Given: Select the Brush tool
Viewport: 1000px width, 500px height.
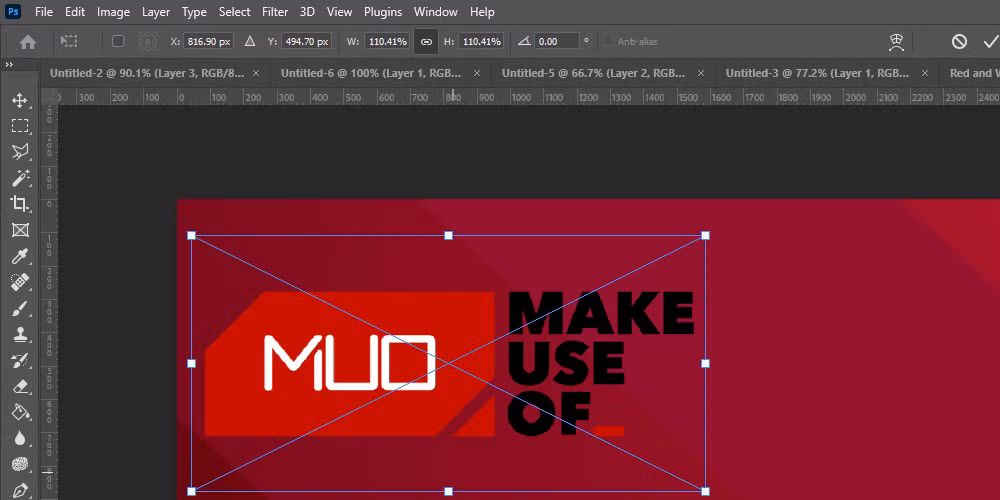Looking at the screenshot, I should (x=20, y=308).
